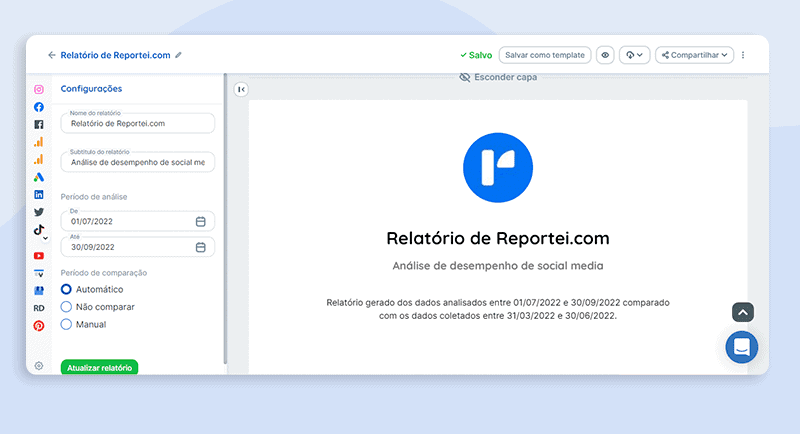Screen dimensions: 800x434
Task: Open the Facebook Ads square icon
Action: (x=39, y=124)
